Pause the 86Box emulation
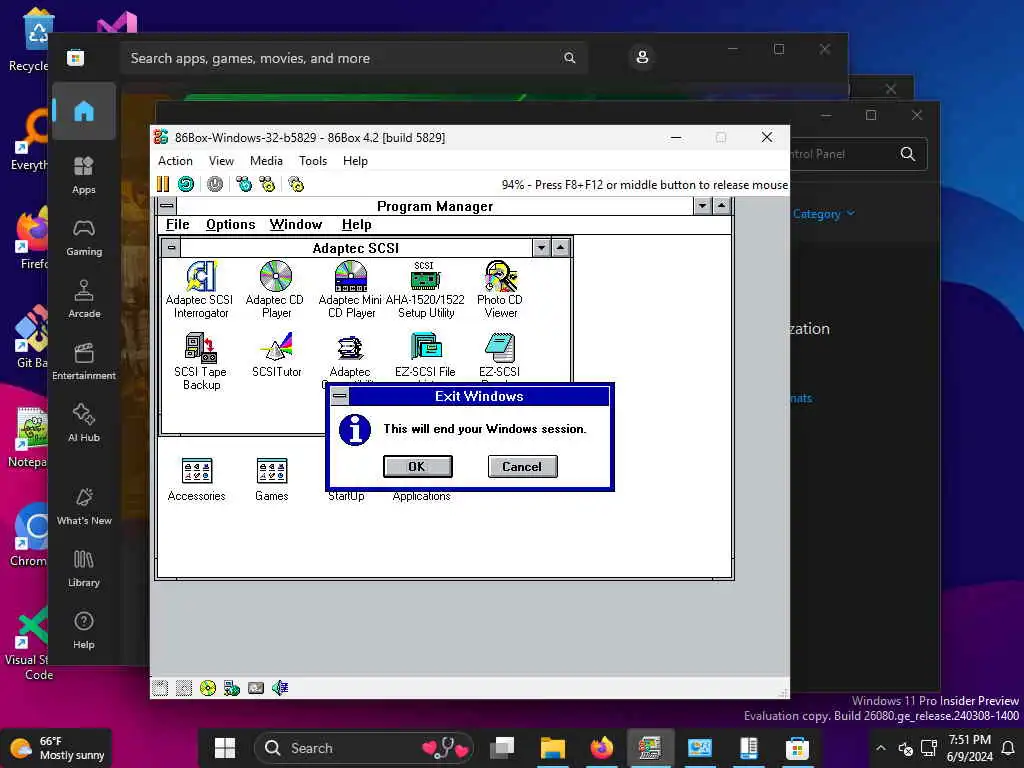The image size is (1024, 768). [x=163, y=184]
